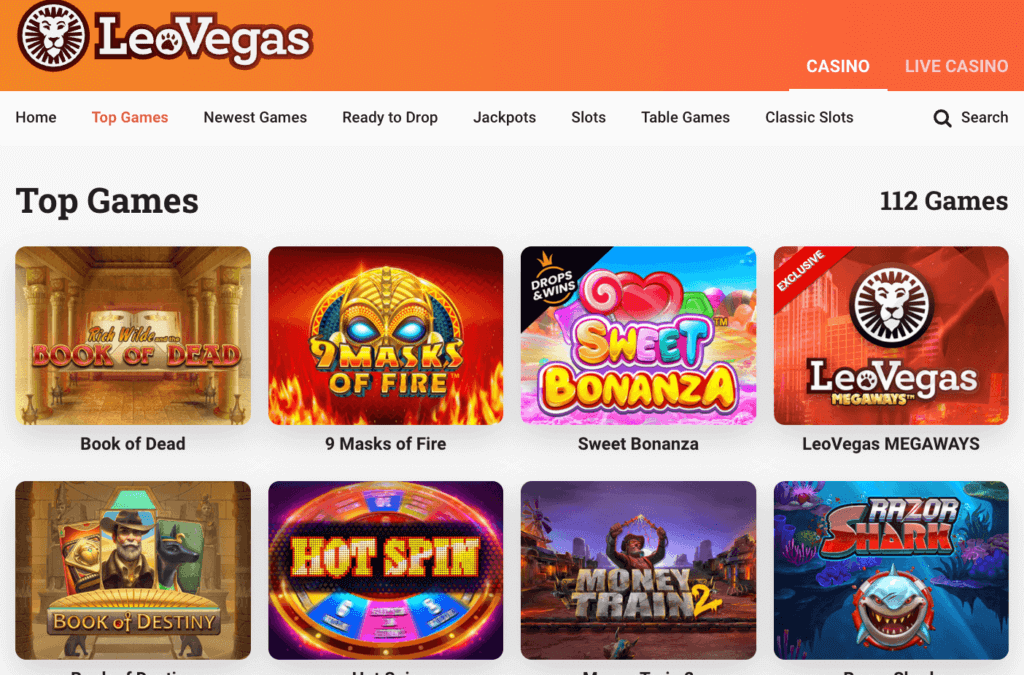Screen dimensions: 1024x675
Task: Open the 9 Masks of Fire thumbnail
Action: (x=386, y=336)
